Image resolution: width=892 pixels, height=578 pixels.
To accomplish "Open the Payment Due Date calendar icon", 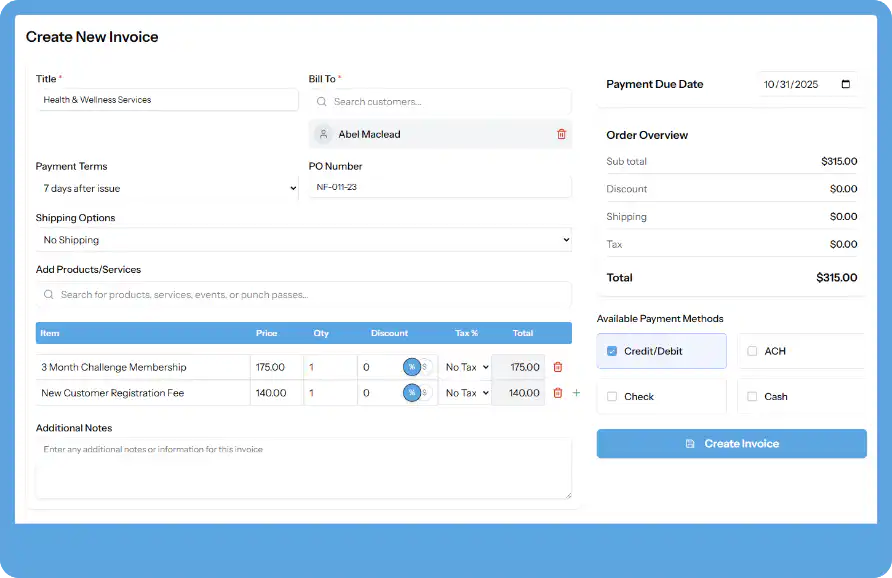I will tap(843, 85).
